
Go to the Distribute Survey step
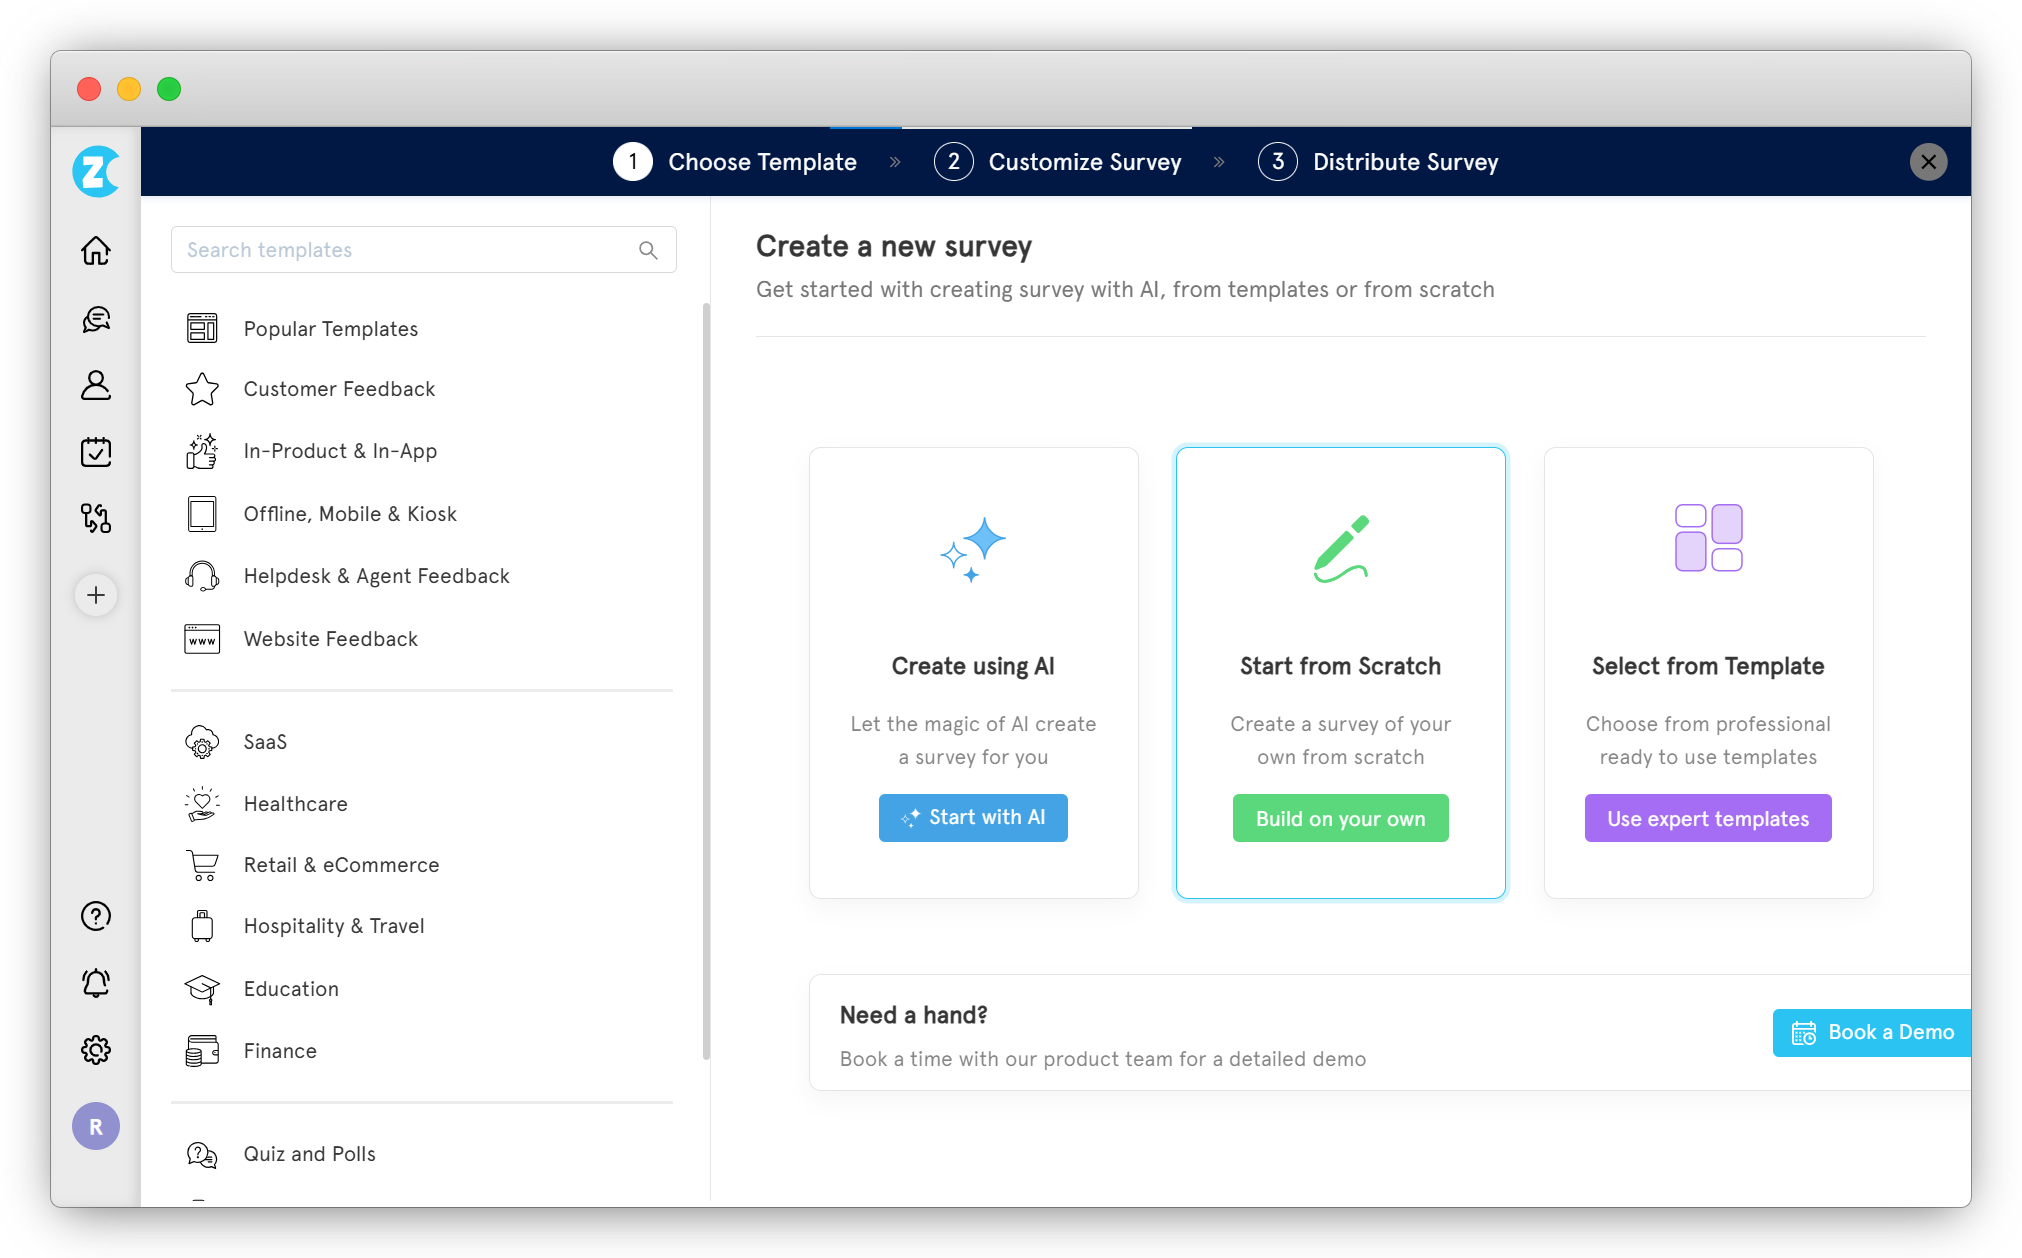click(x=1379, y=162)
